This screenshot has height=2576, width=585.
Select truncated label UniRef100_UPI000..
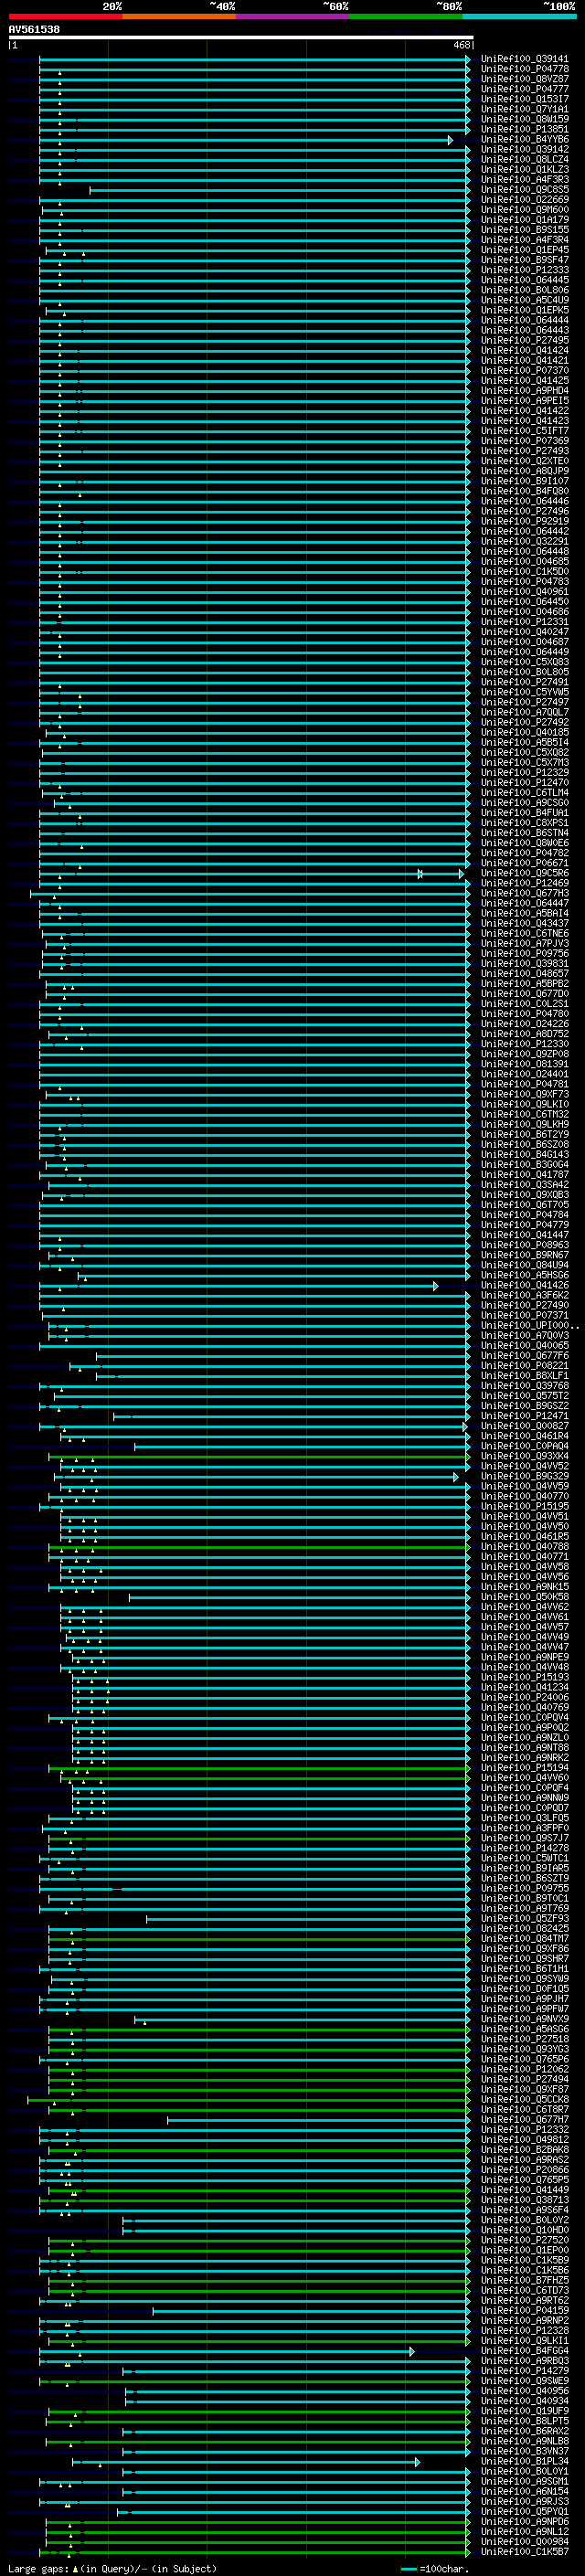(529, 1326)
